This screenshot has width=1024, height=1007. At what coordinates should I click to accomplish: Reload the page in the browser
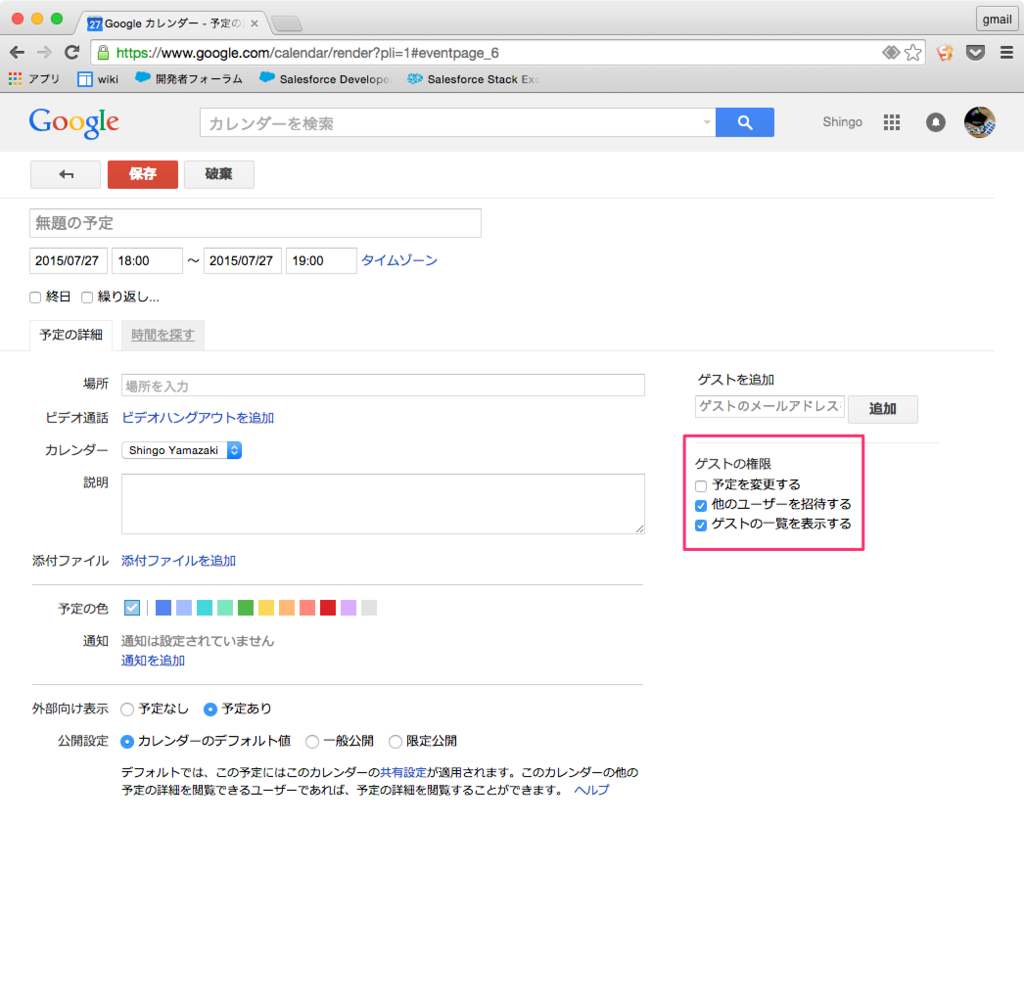click(x=70, y=52)
